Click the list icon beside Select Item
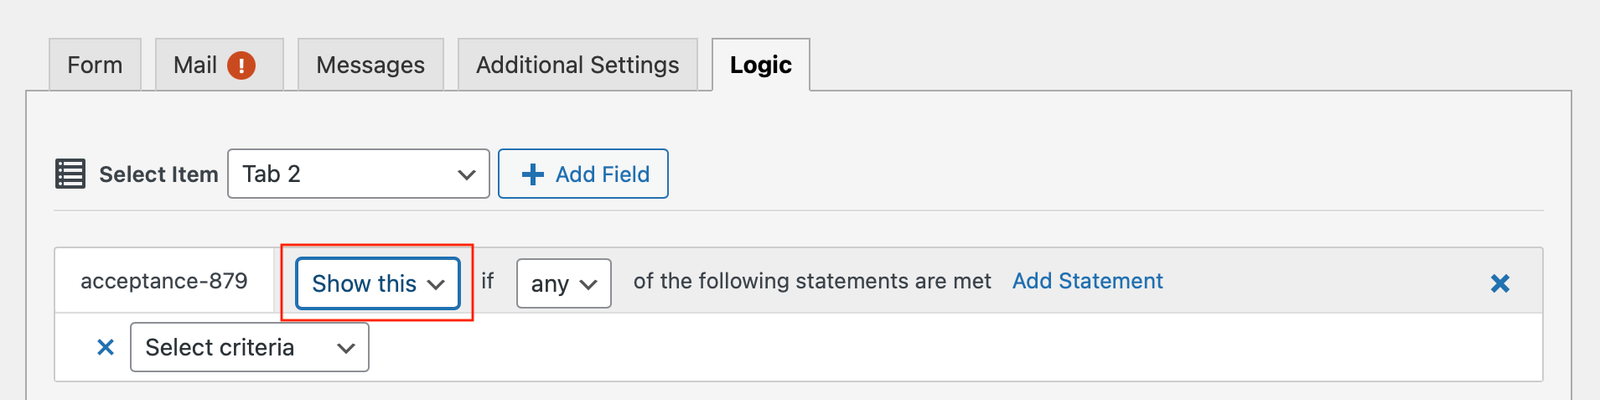 pos(70,174)
